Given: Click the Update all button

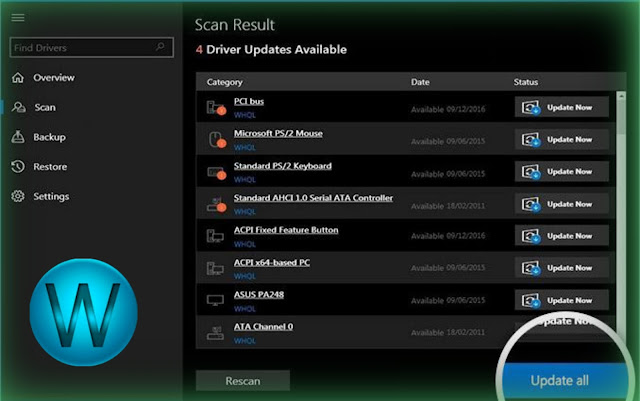Looking at the screenshot, I should click(564, 381).
